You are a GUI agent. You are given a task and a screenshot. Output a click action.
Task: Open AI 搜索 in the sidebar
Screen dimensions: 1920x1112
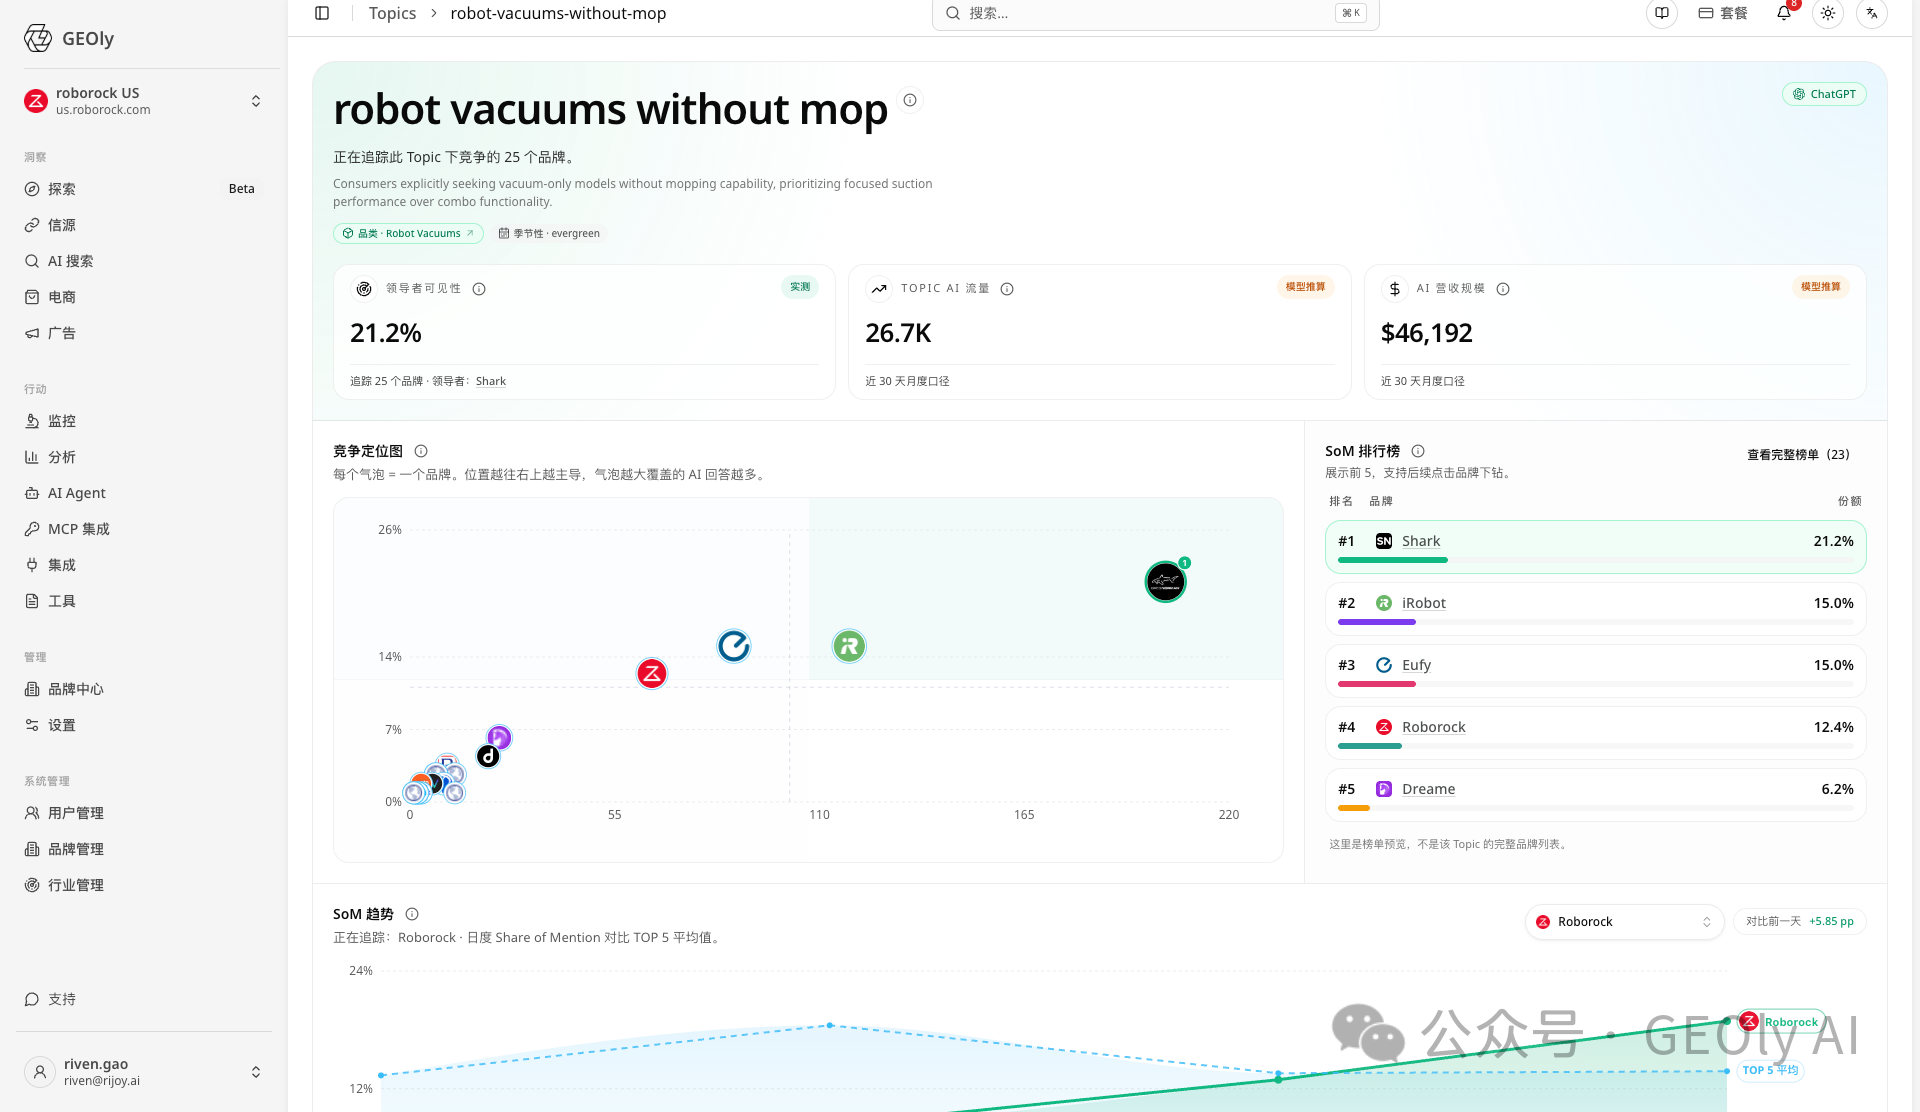click(144, 261)
